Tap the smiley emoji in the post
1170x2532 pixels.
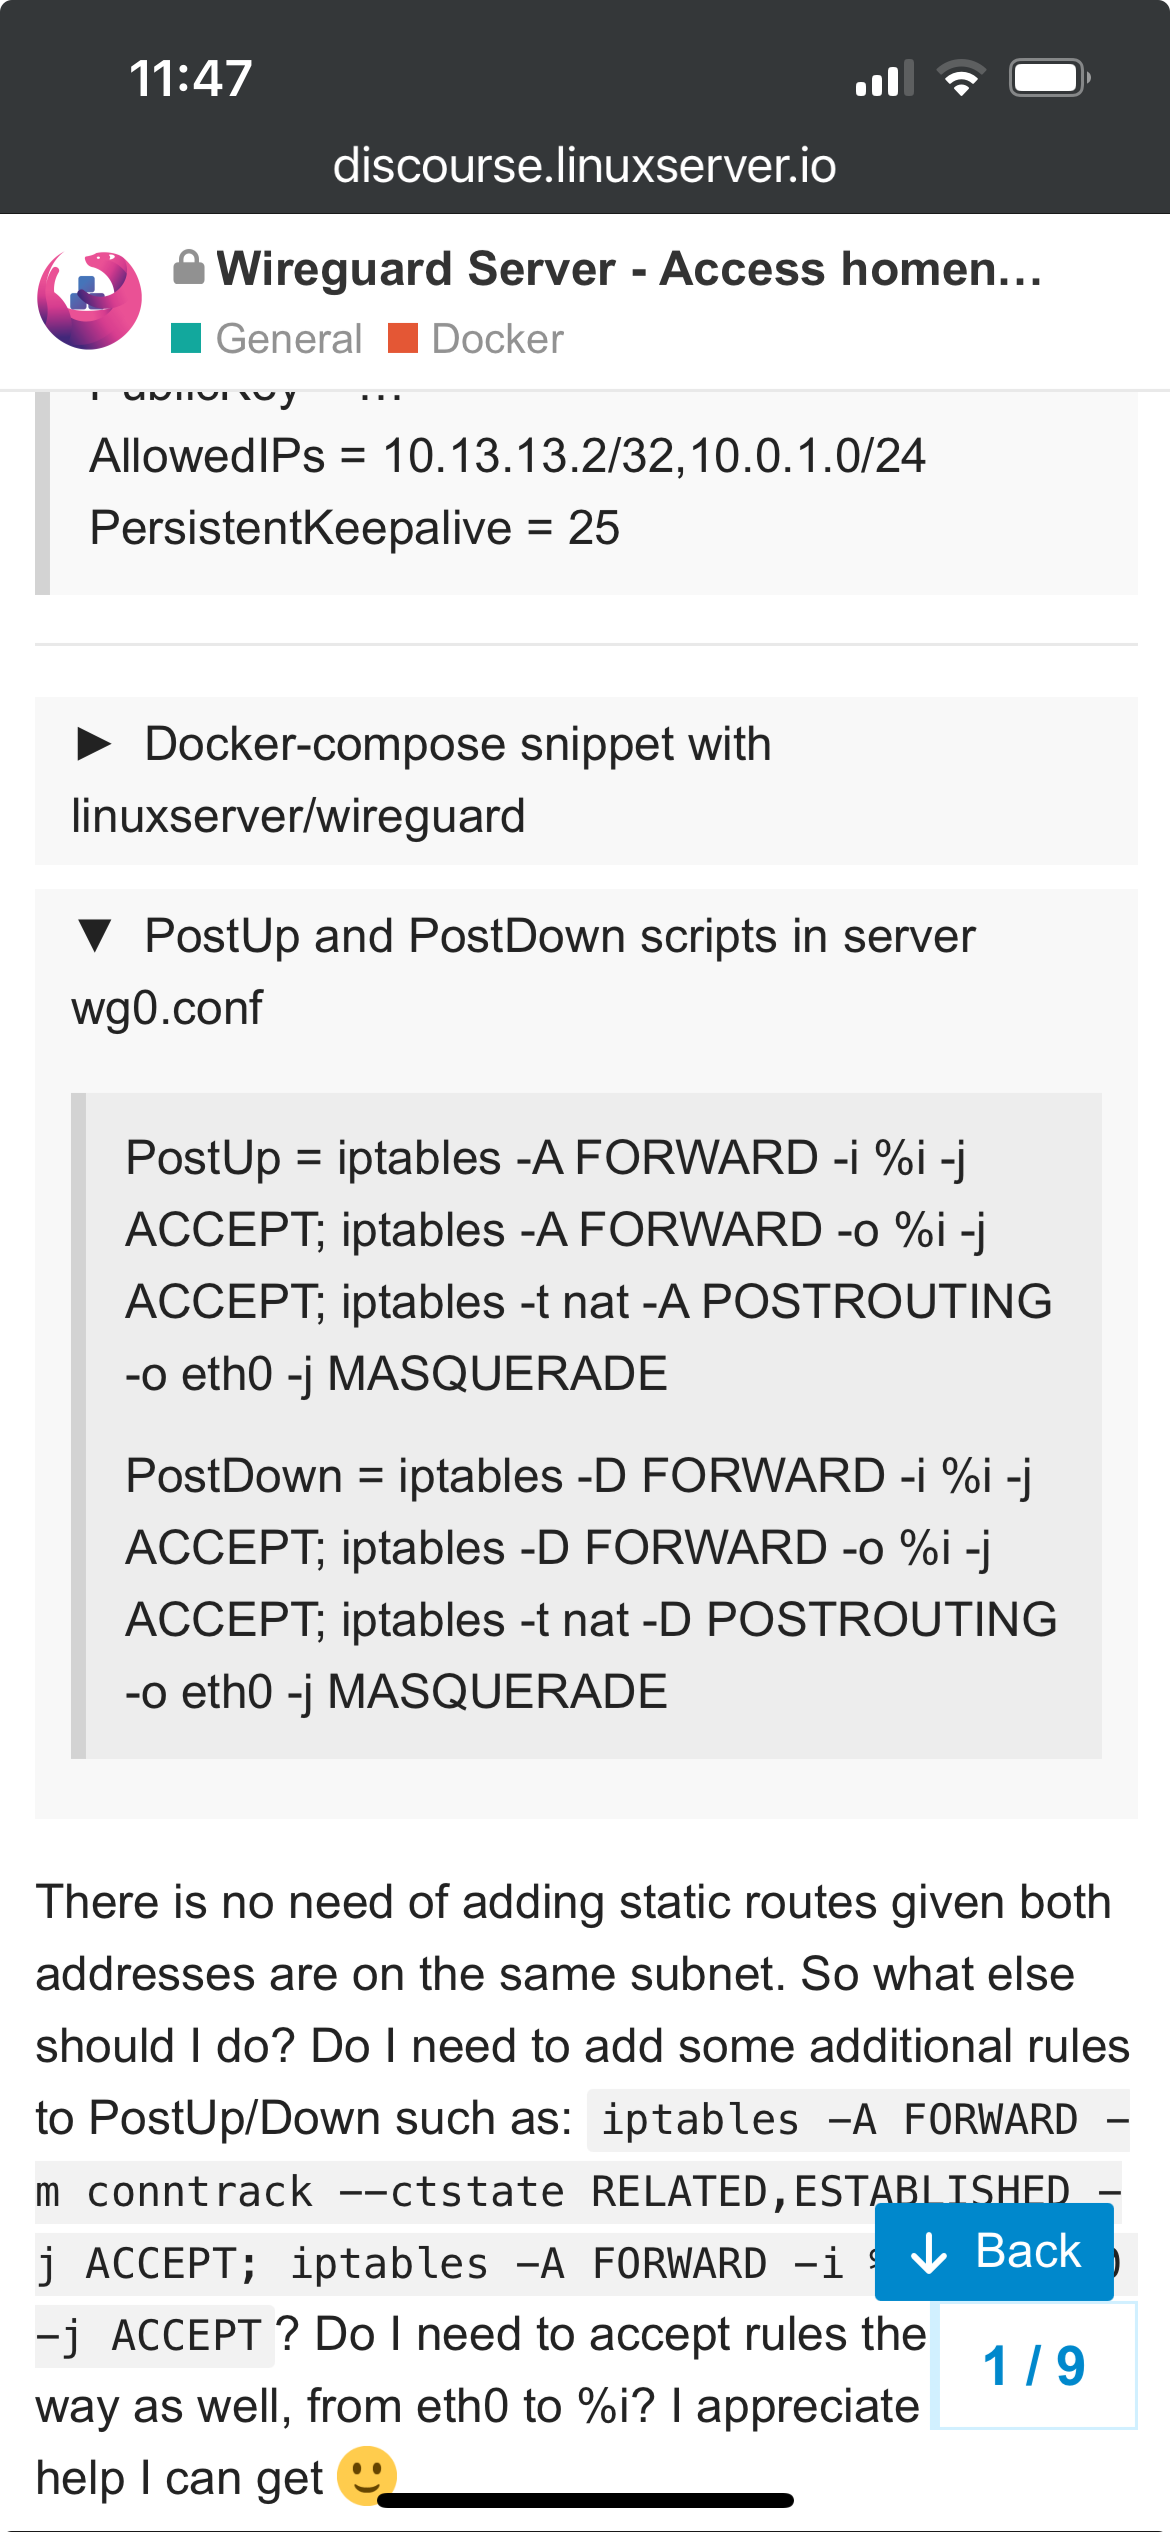pyautogui.click(x=367, y=2476)
